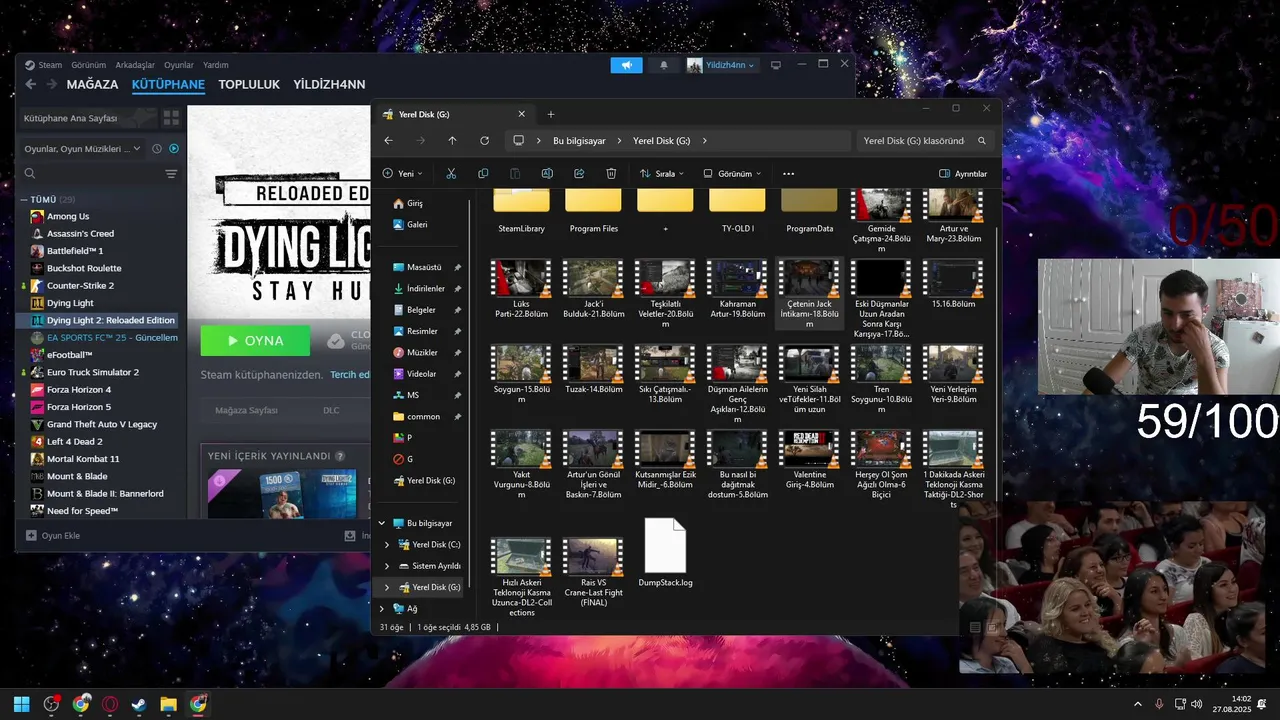Click the search magnifier in Explorer

point(982,141)
